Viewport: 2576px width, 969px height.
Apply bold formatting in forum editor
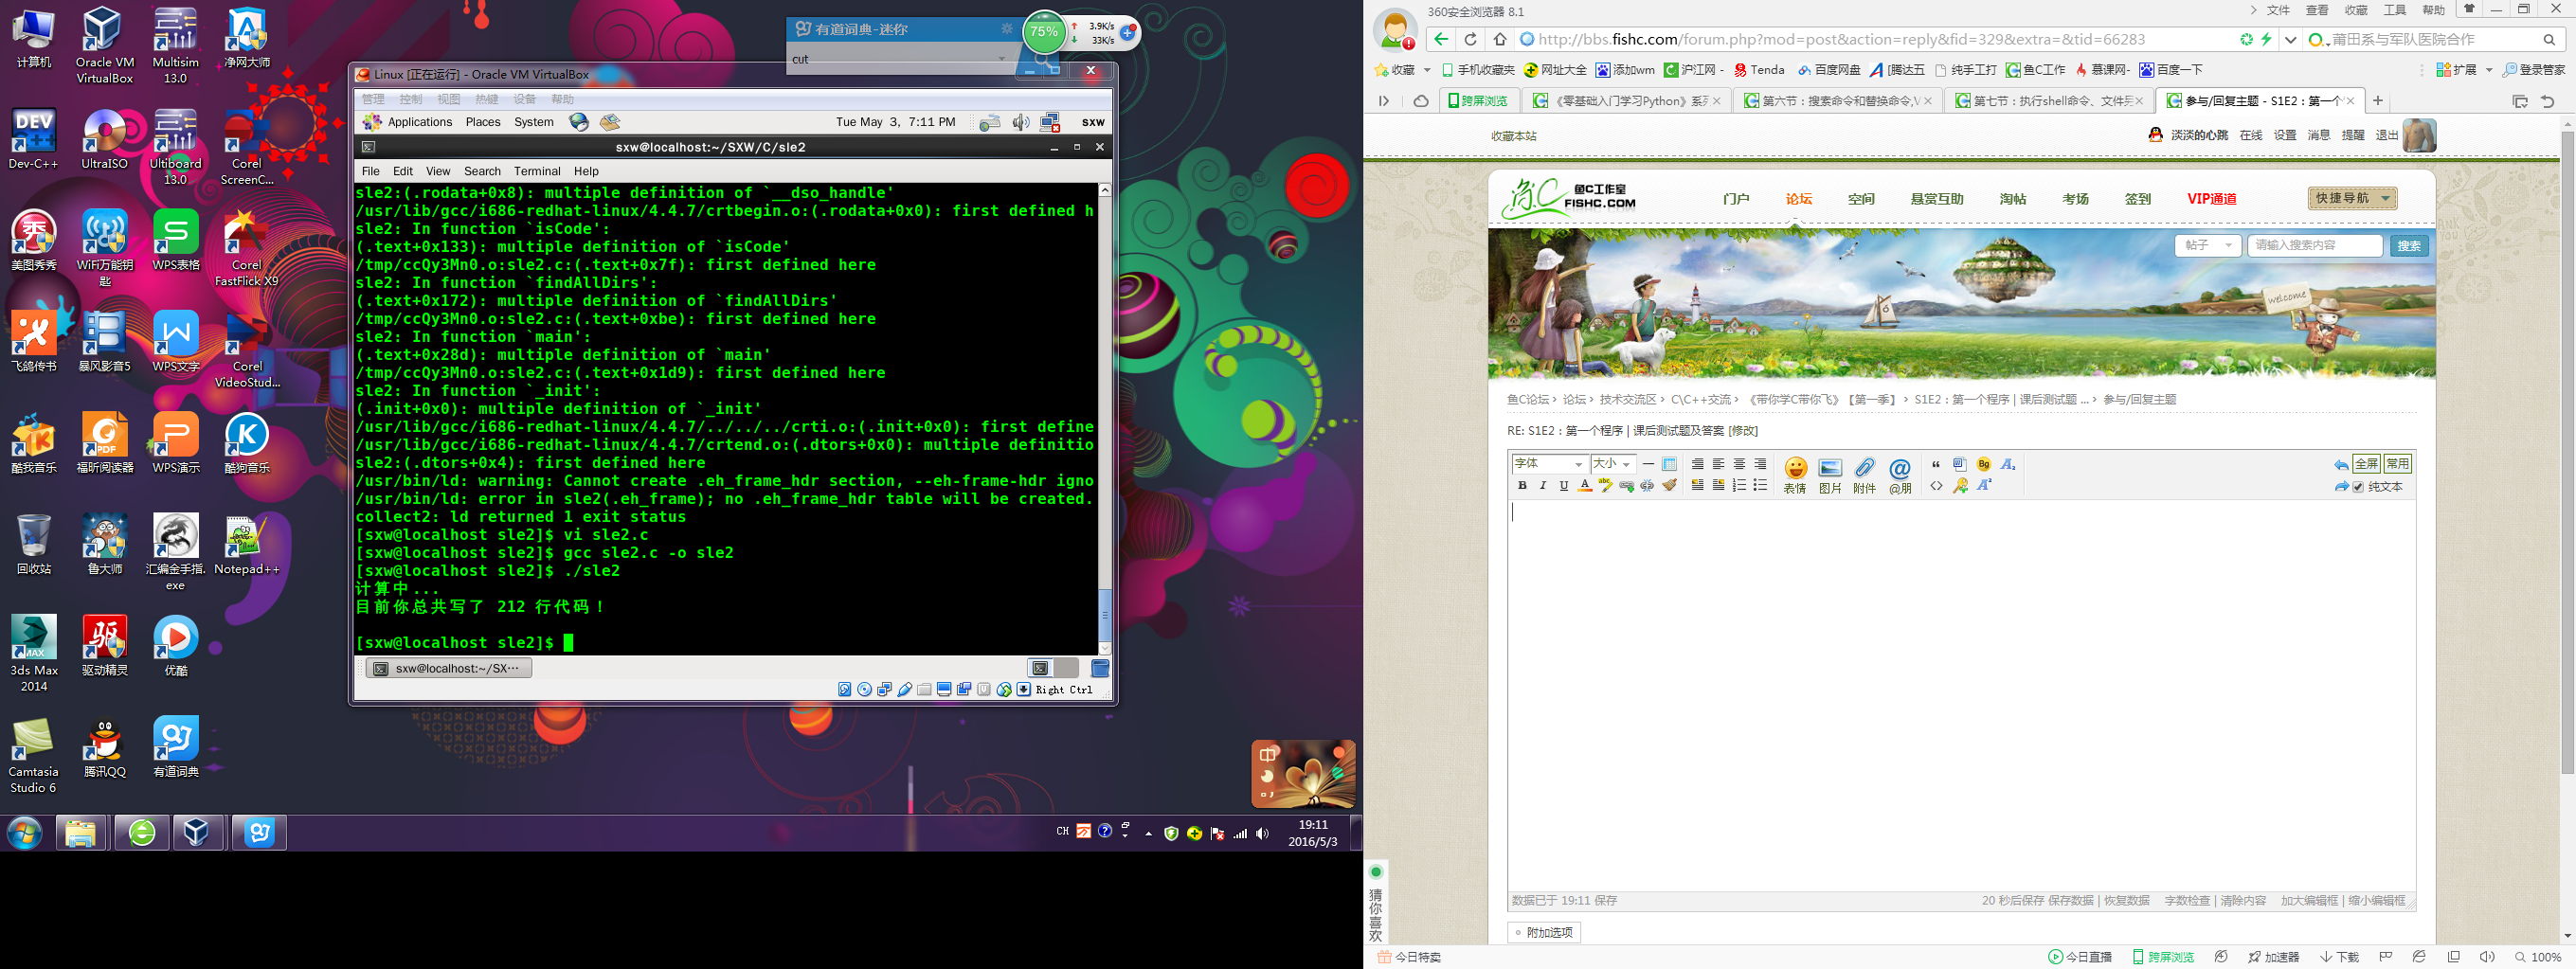(1522, 486)
